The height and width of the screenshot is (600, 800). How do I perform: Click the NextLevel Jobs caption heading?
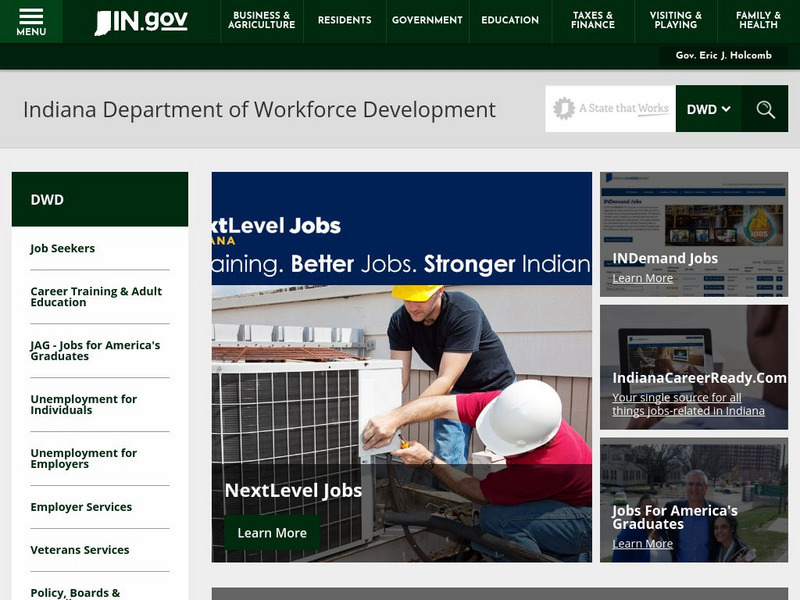pyautogui.click(x=293, y=490)
